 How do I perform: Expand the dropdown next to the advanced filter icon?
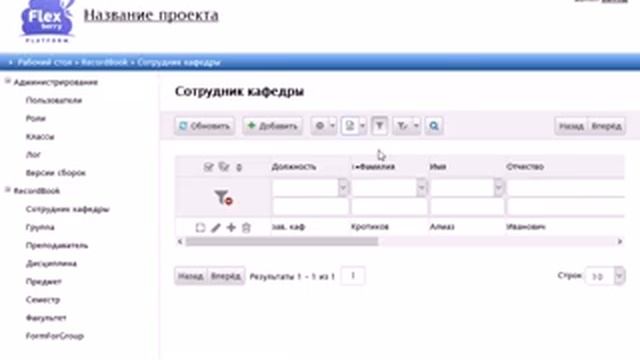(416, 126)
